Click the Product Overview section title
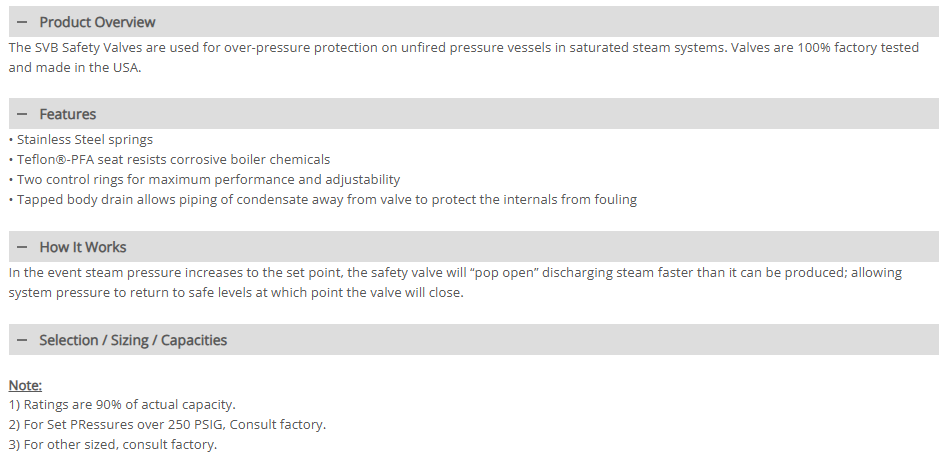Viewport: 946px width, 458px height. (97, 22)
